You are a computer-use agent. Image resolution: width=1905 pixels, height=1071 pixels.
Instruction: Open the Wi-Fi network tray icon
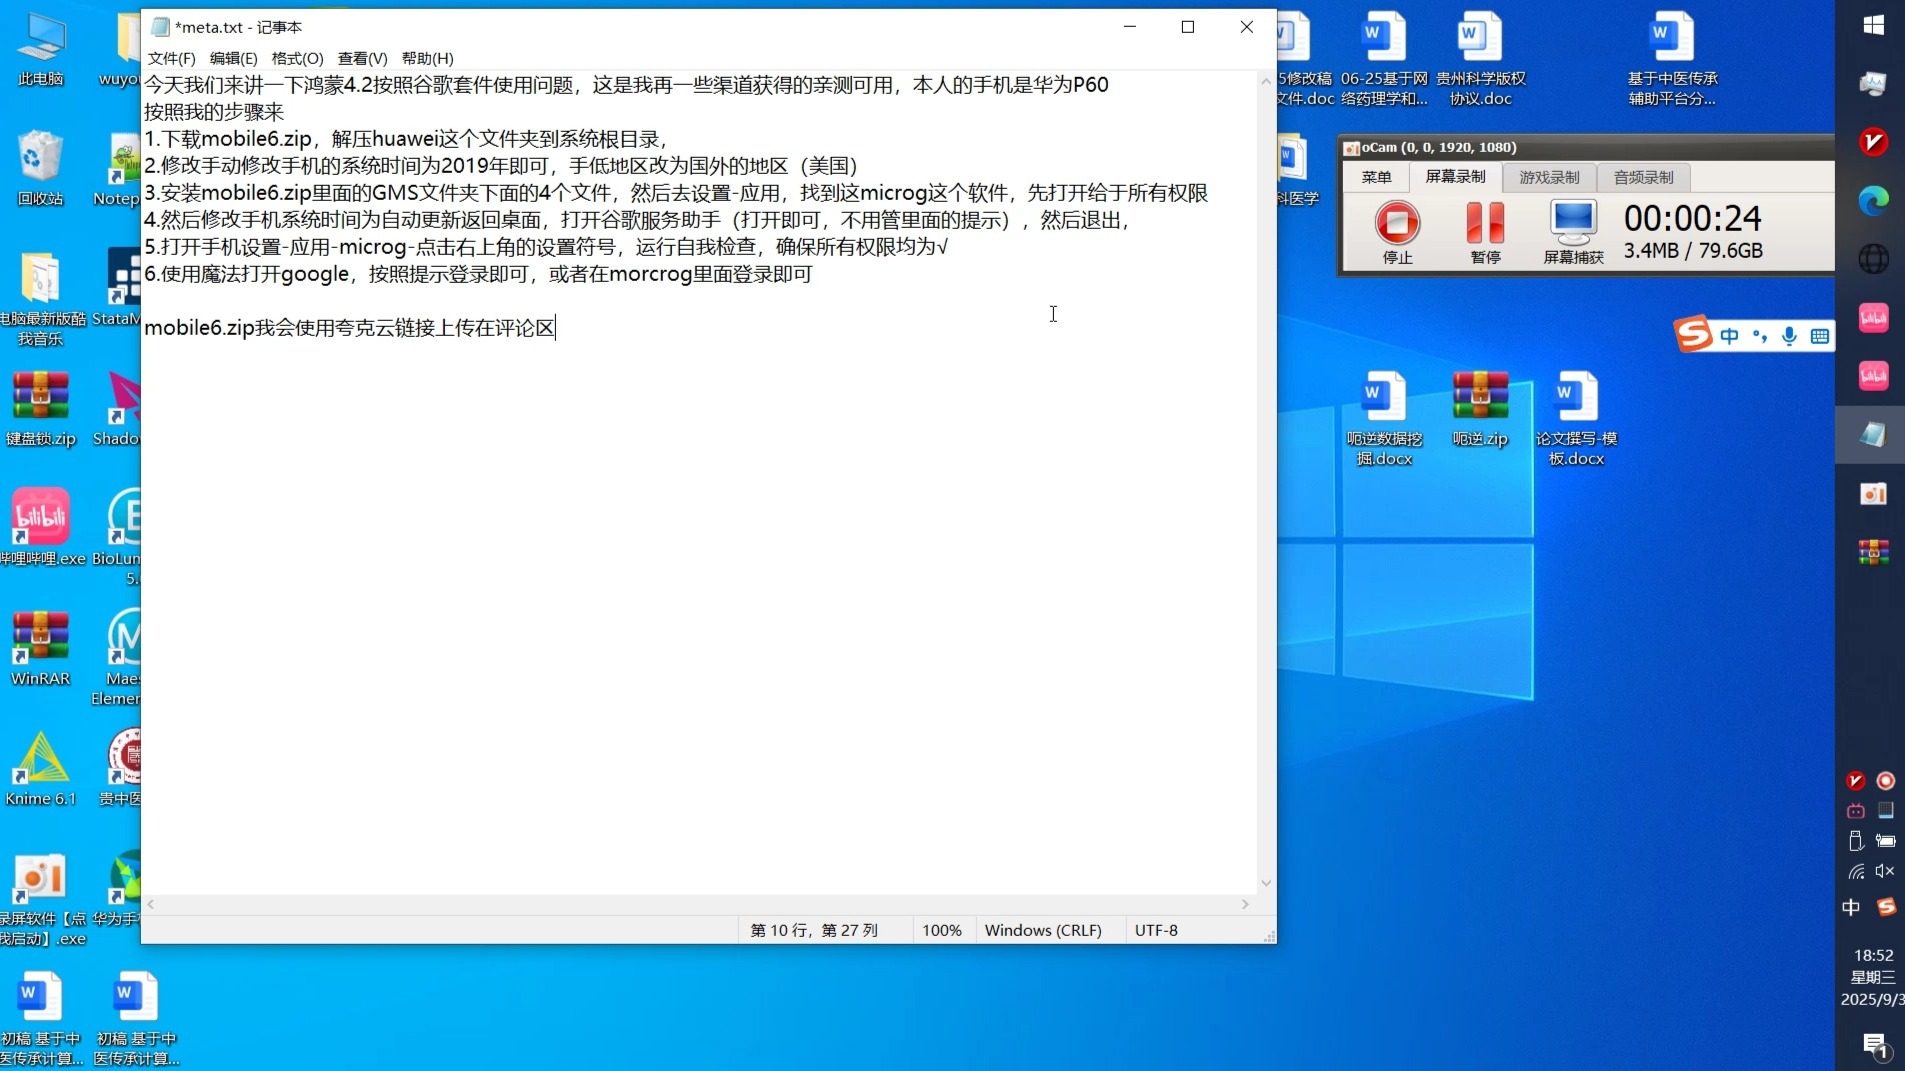click(x=1856, y=871)
